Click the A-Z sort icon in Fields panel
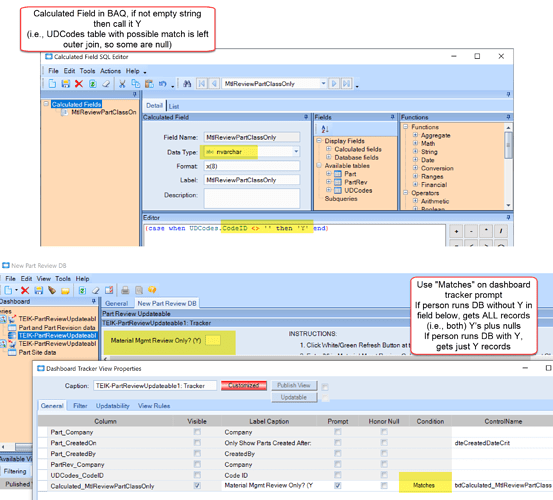The image size is (553, 500). point(325,129)
